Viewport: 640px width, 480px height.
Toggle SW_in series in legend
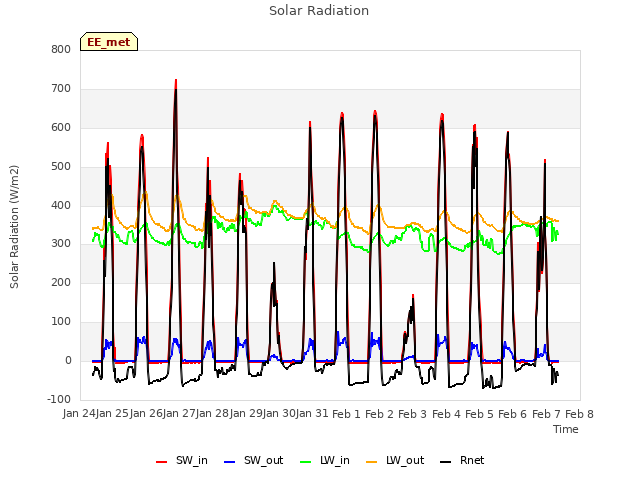click(182, 460)
